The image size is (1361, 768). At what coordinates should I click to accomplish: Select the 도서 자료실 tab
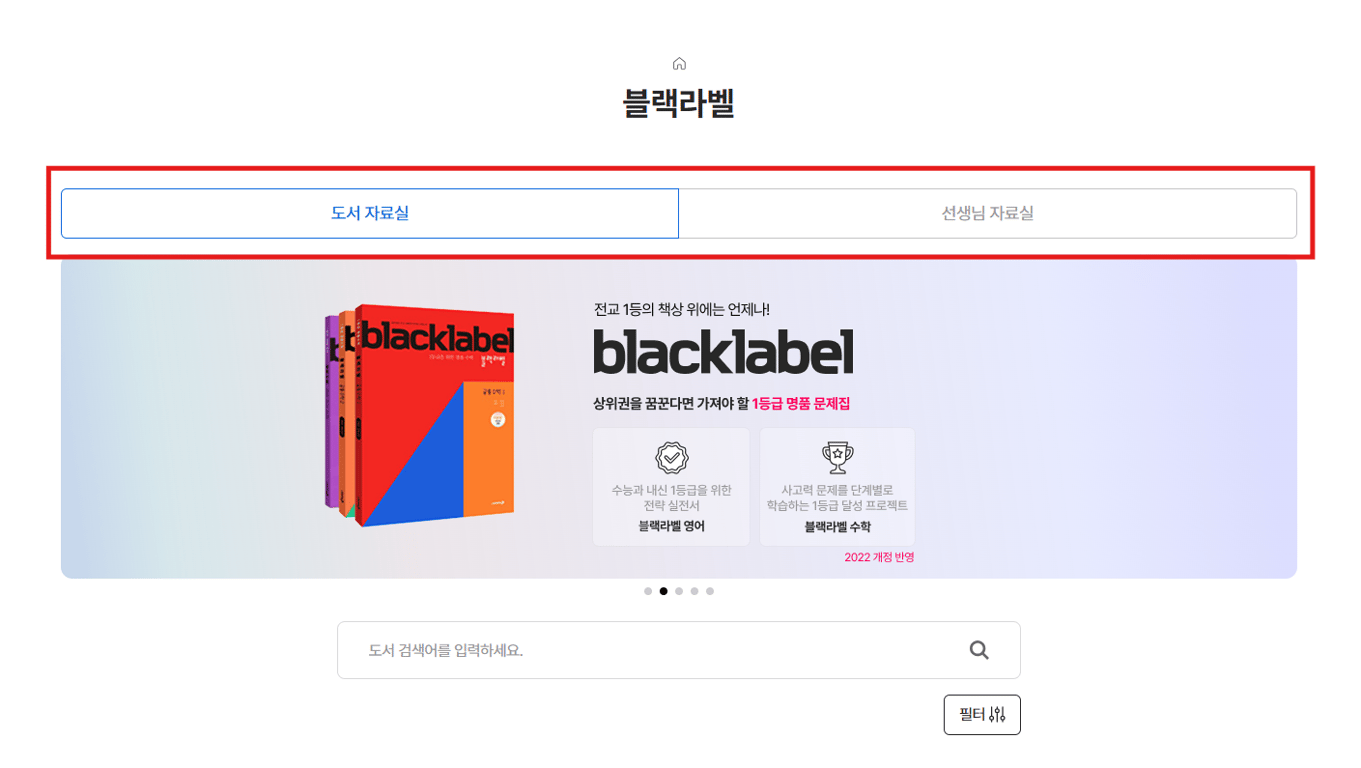370,213
